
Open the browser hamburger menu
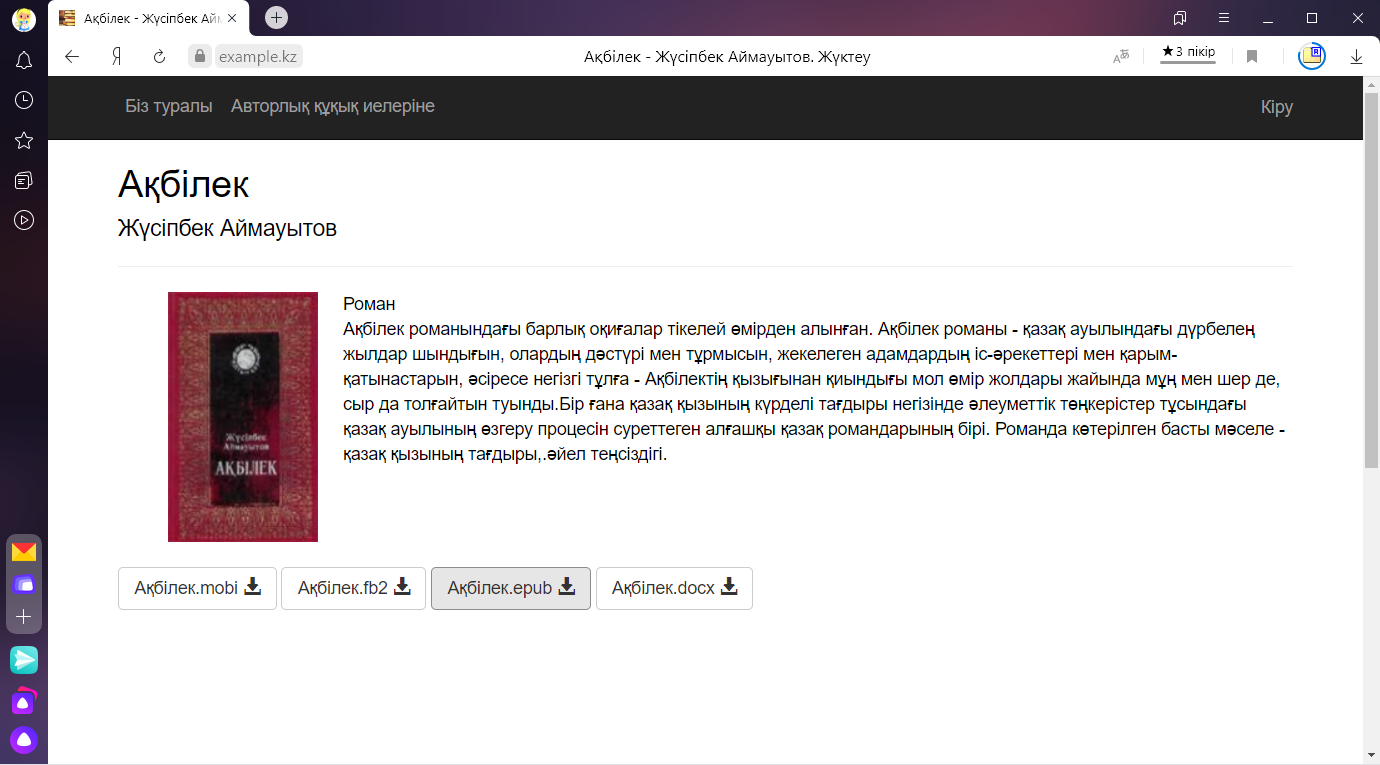click(1224, 18)
